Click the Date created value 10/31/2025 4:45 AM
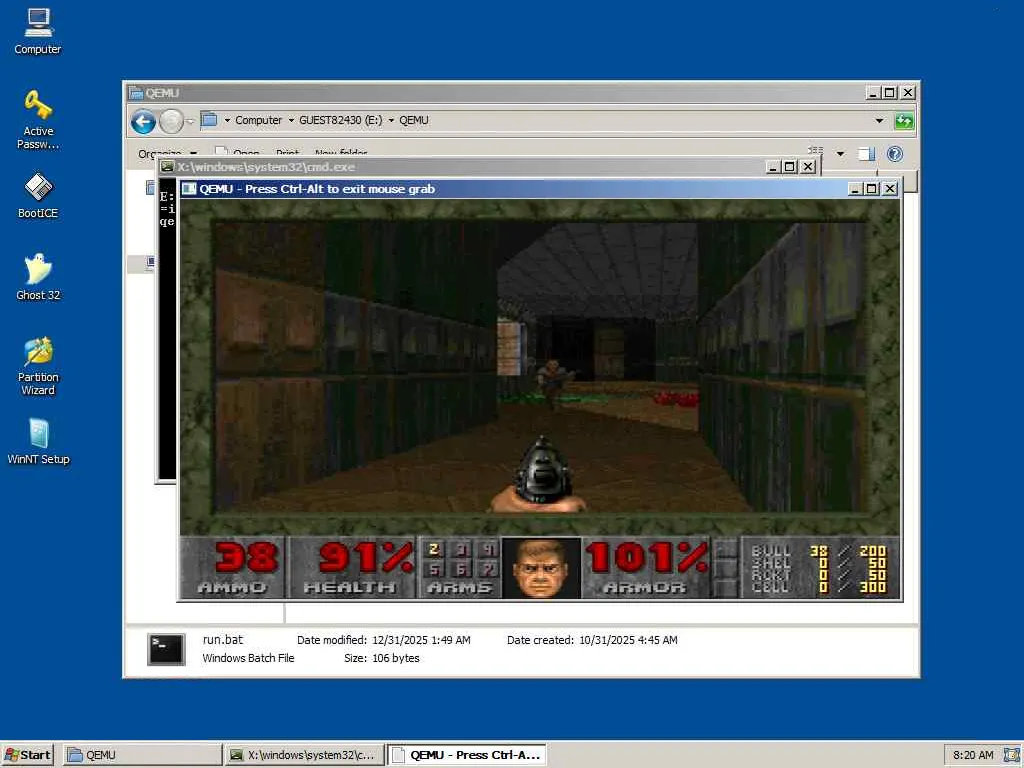This screenshot has width=1024, height=768. (628, 640)
